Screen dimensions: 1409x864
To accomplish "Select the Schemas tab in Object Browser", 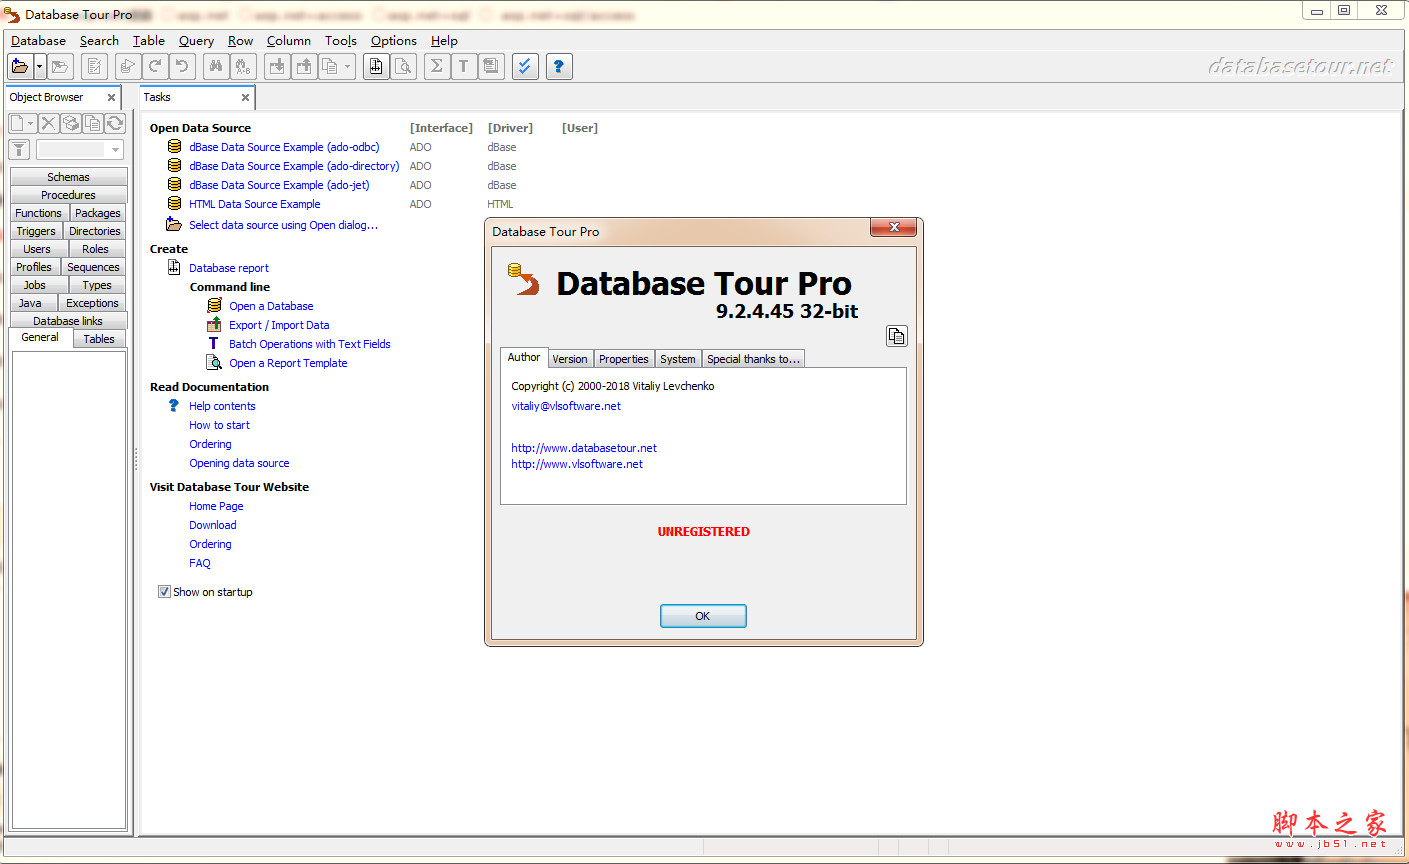I will coord(68,177).
